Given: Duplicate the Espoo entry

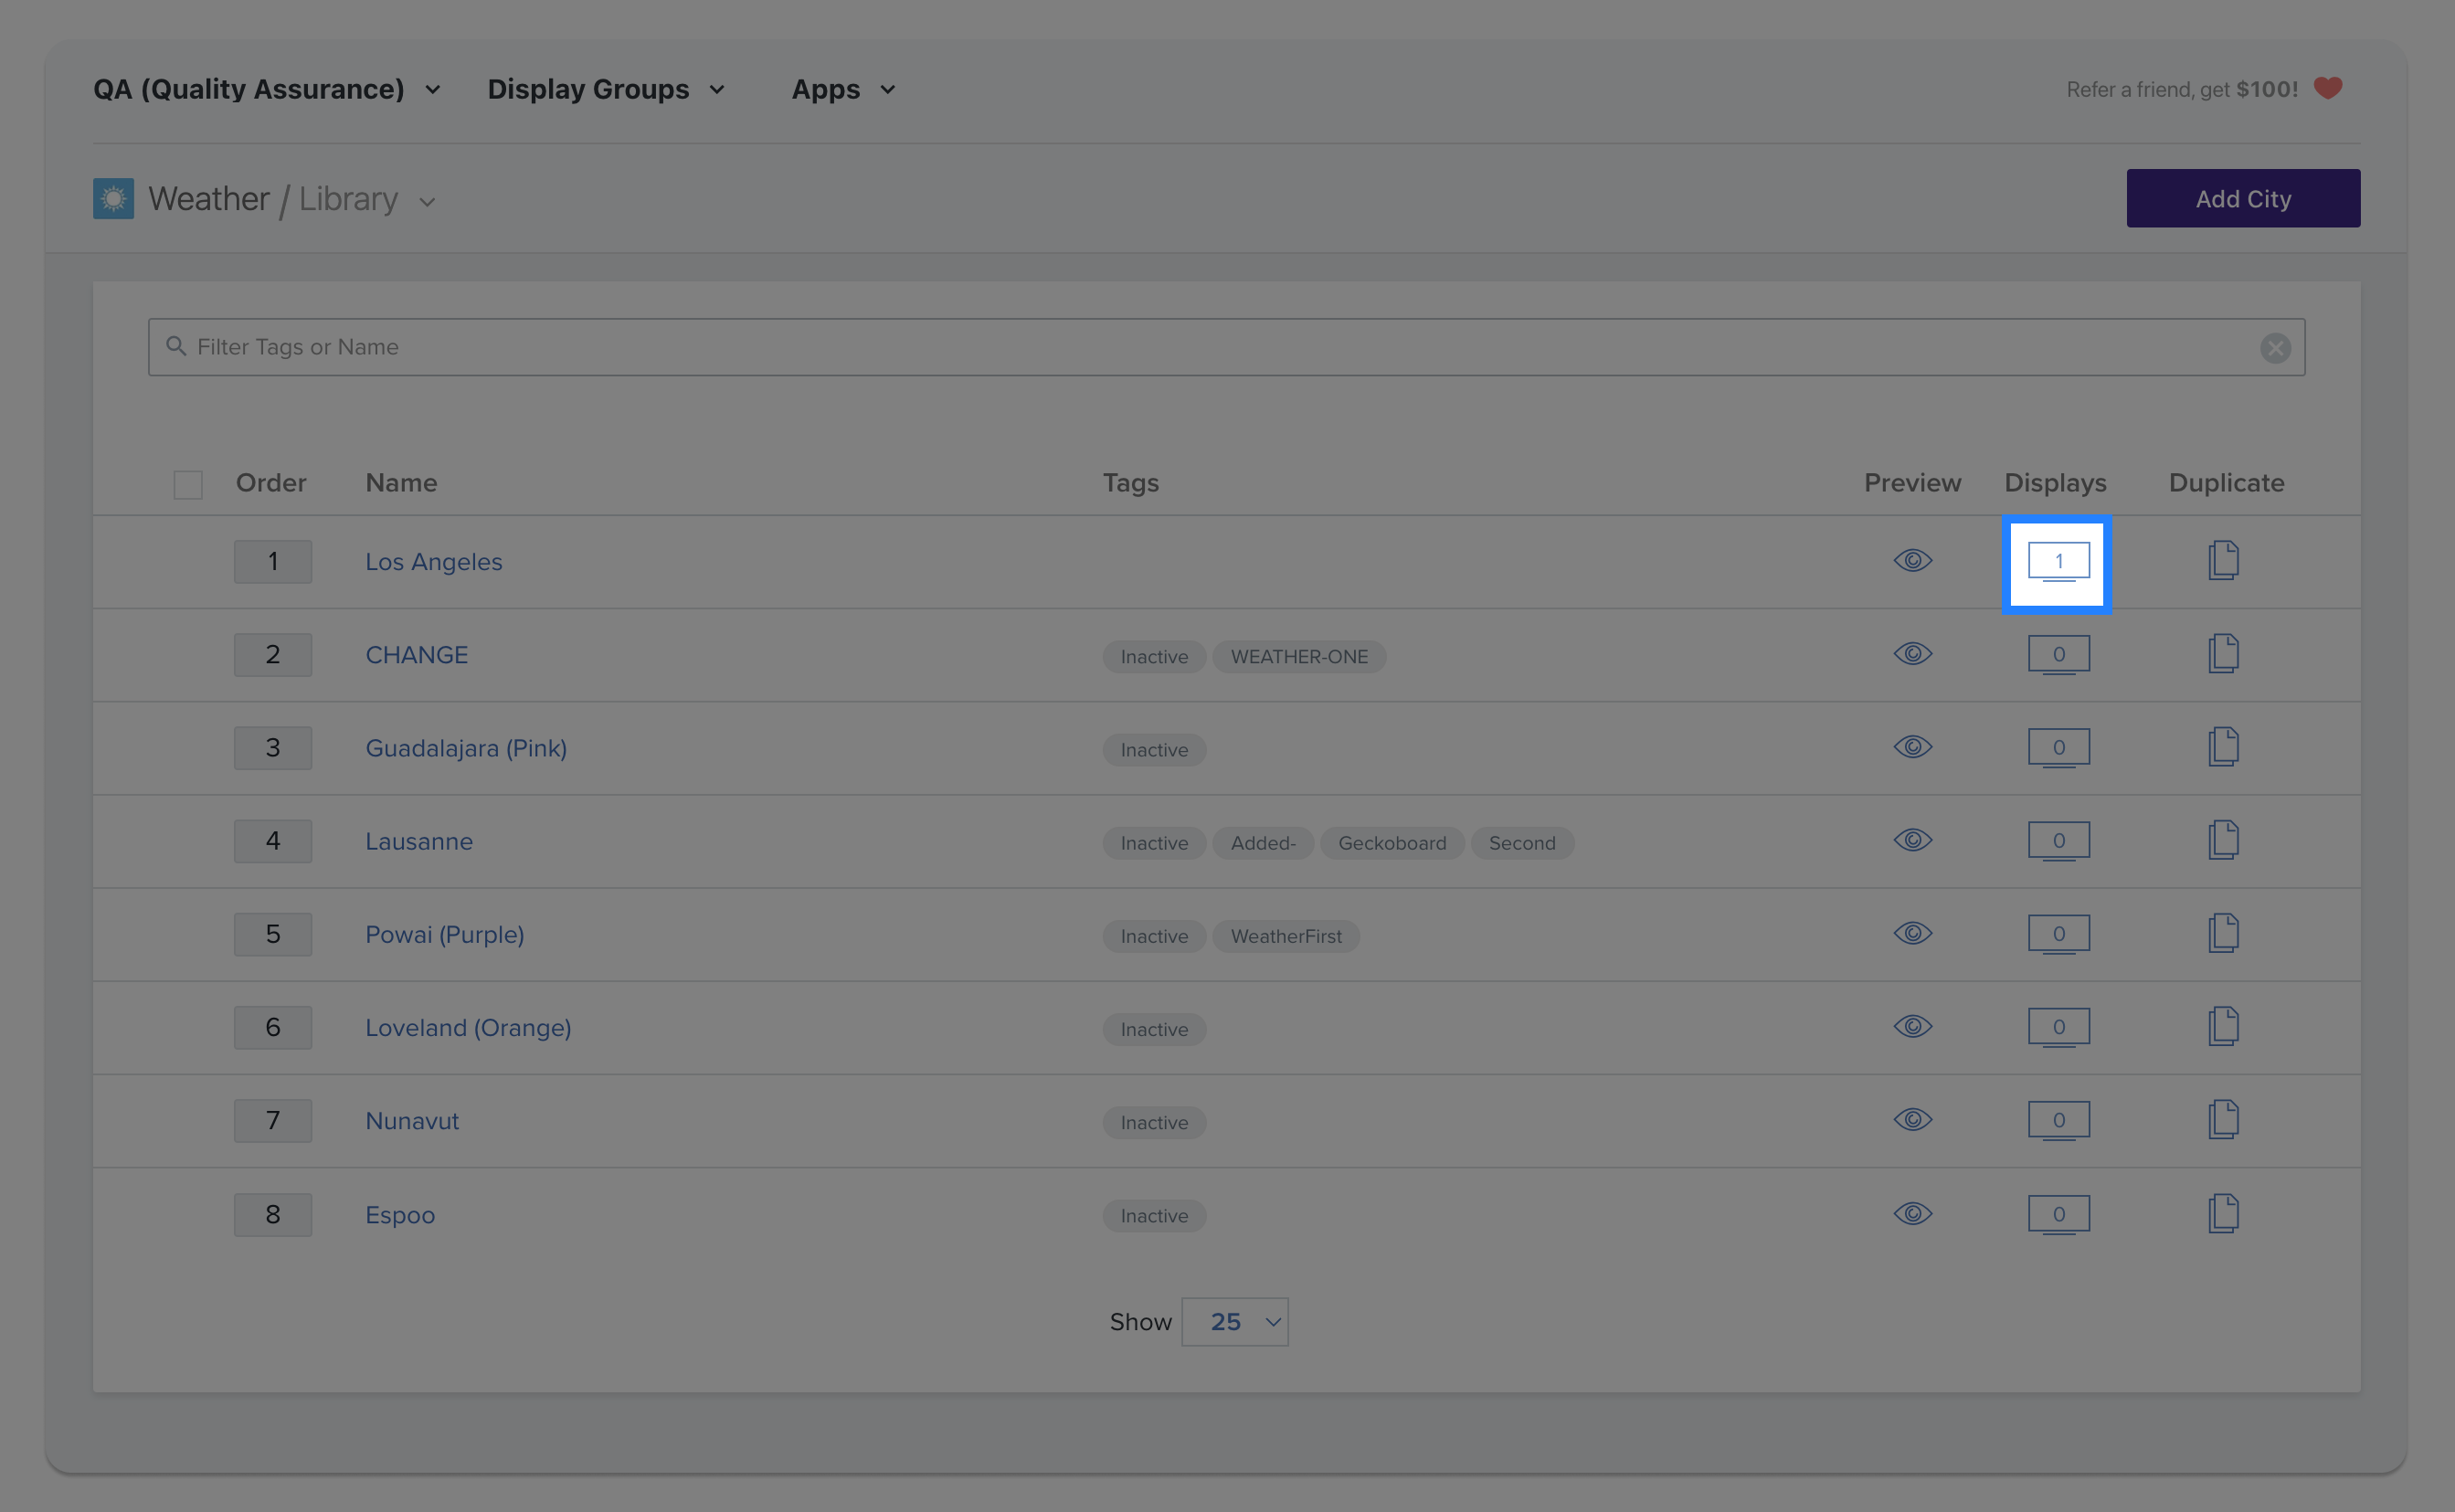Looking at the screenshot, I should [2223, 1213].
